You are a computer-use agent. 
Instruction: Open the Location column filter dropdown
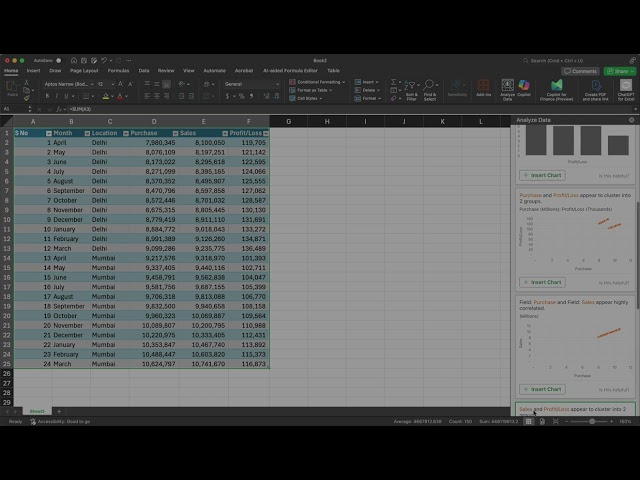tap(126, 133)
